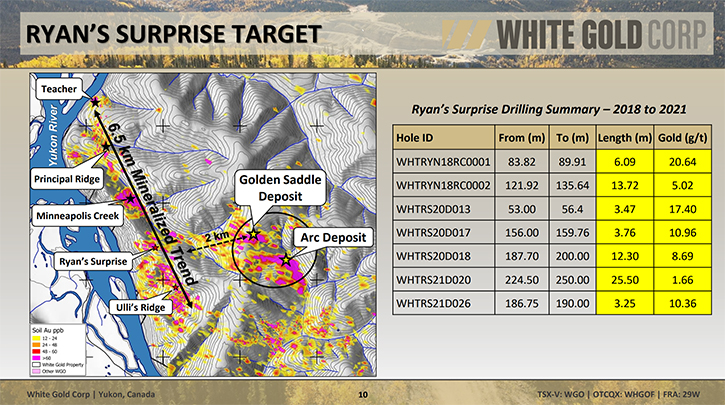725x405 pixels.
Task: Select cell WHTRS21D026
Action: tap(443, 303)
